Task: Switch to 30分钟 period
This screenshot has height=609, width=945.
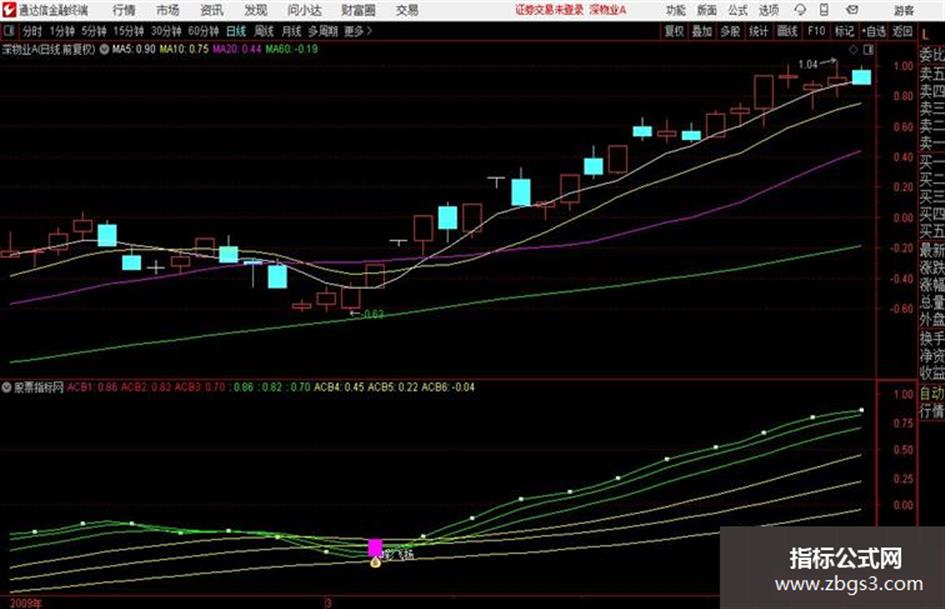Action: pyautogui.click(x=166, y=31)
